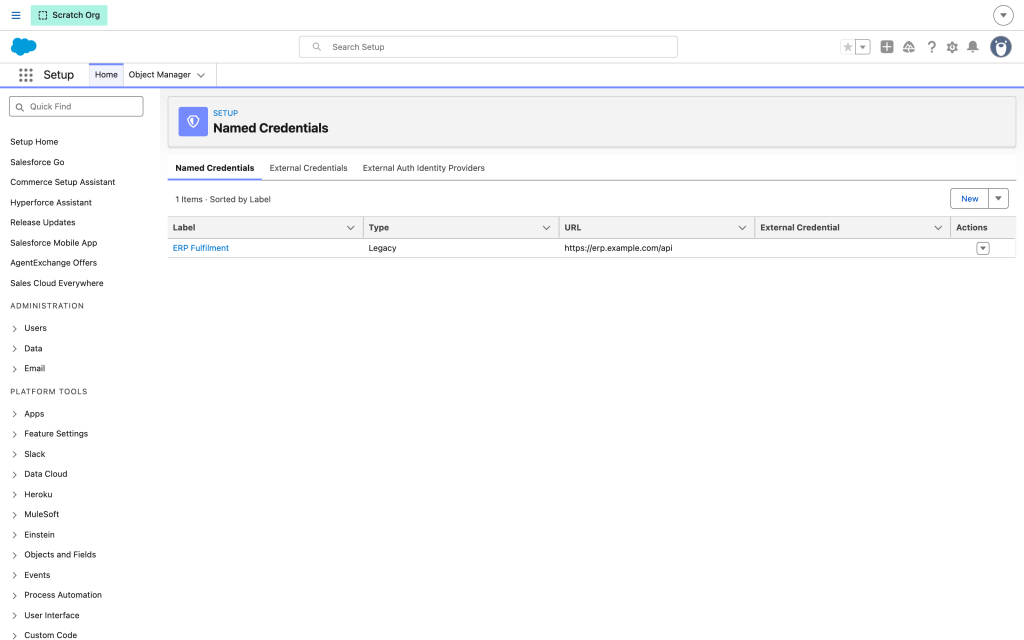The height and width of the screenshot is (640, 1024).
Task: Expand the MuleSoft tree node
Action: [x=14, y=515]
